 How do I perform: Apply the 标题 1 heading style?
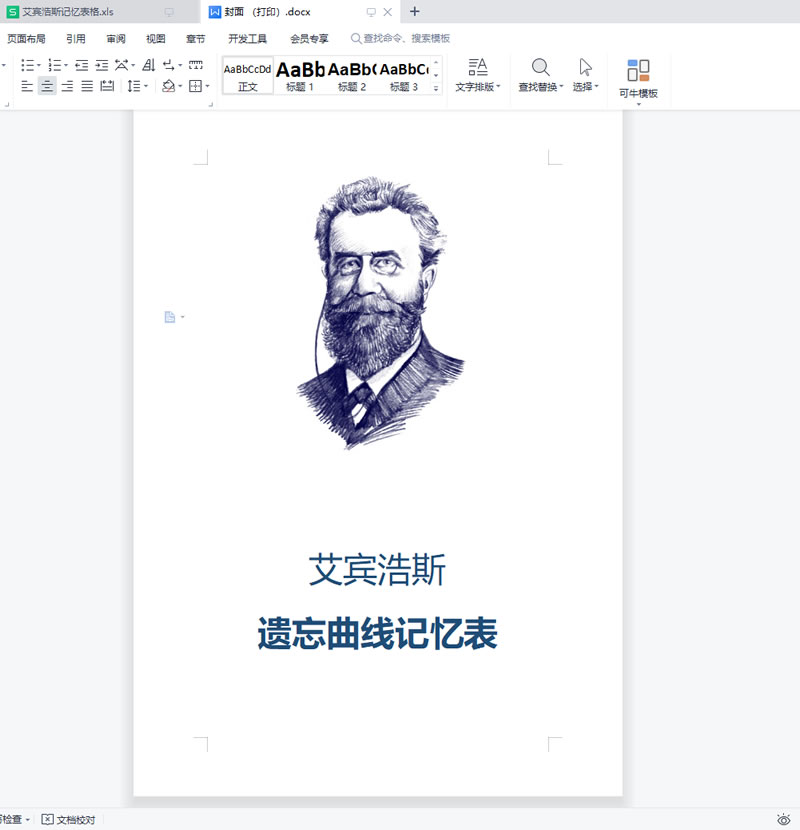click(300, 75)
